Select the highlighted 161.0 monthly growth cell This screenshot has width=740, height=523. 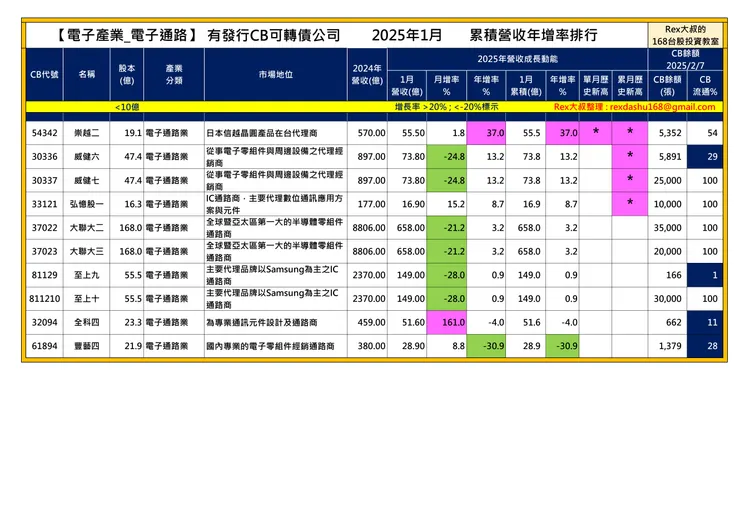446,322
